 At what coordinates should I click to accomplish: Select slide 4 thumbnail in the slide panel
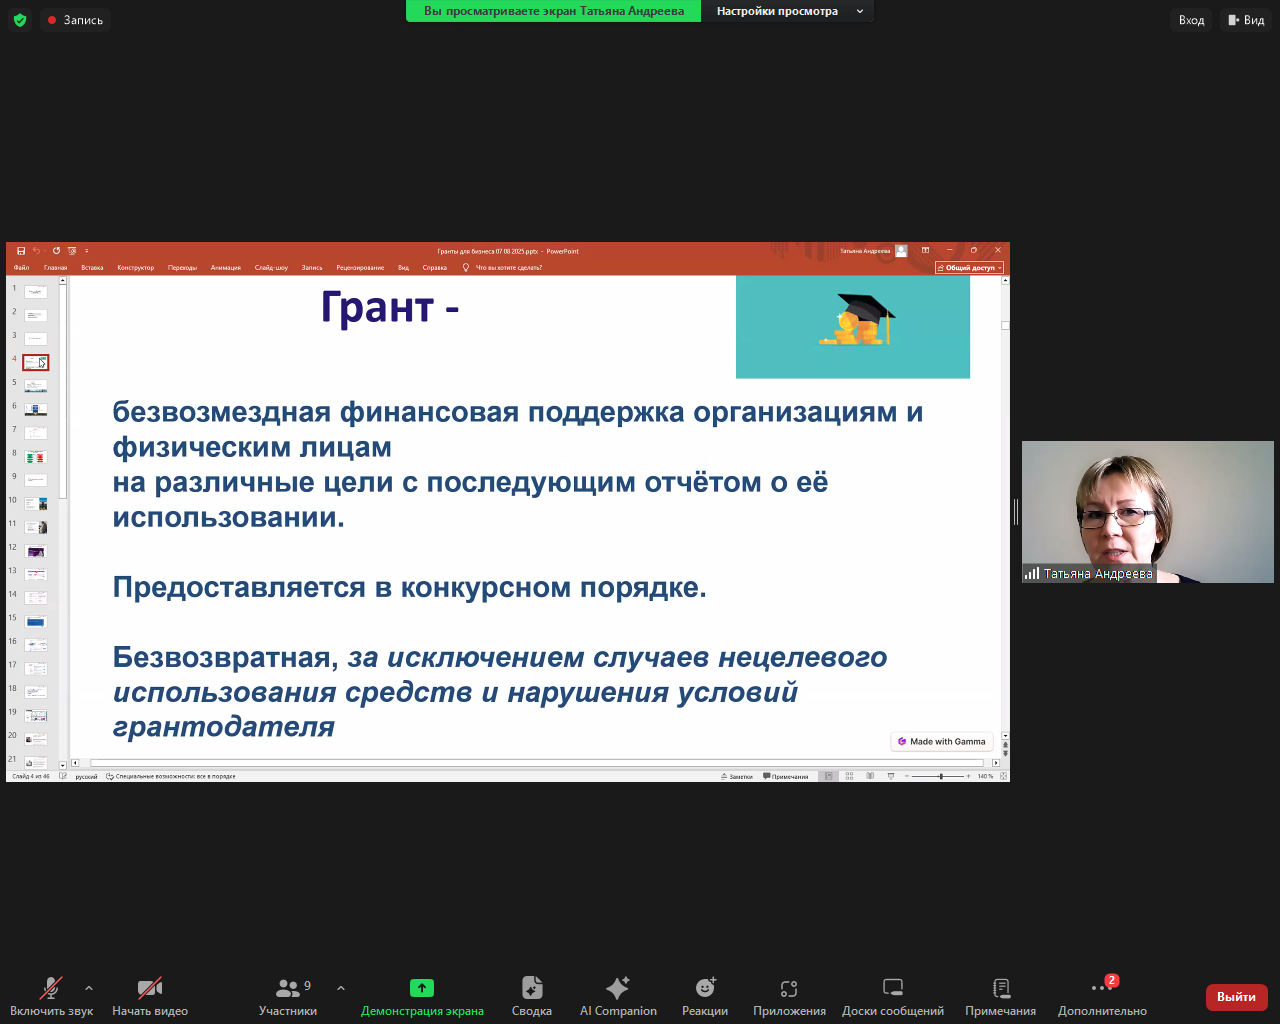(x=36, y=362)
